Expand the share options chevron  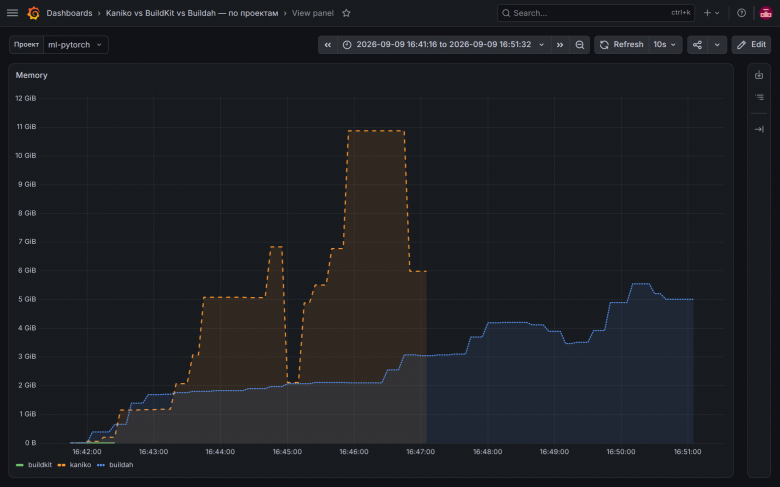click(717, 45)
